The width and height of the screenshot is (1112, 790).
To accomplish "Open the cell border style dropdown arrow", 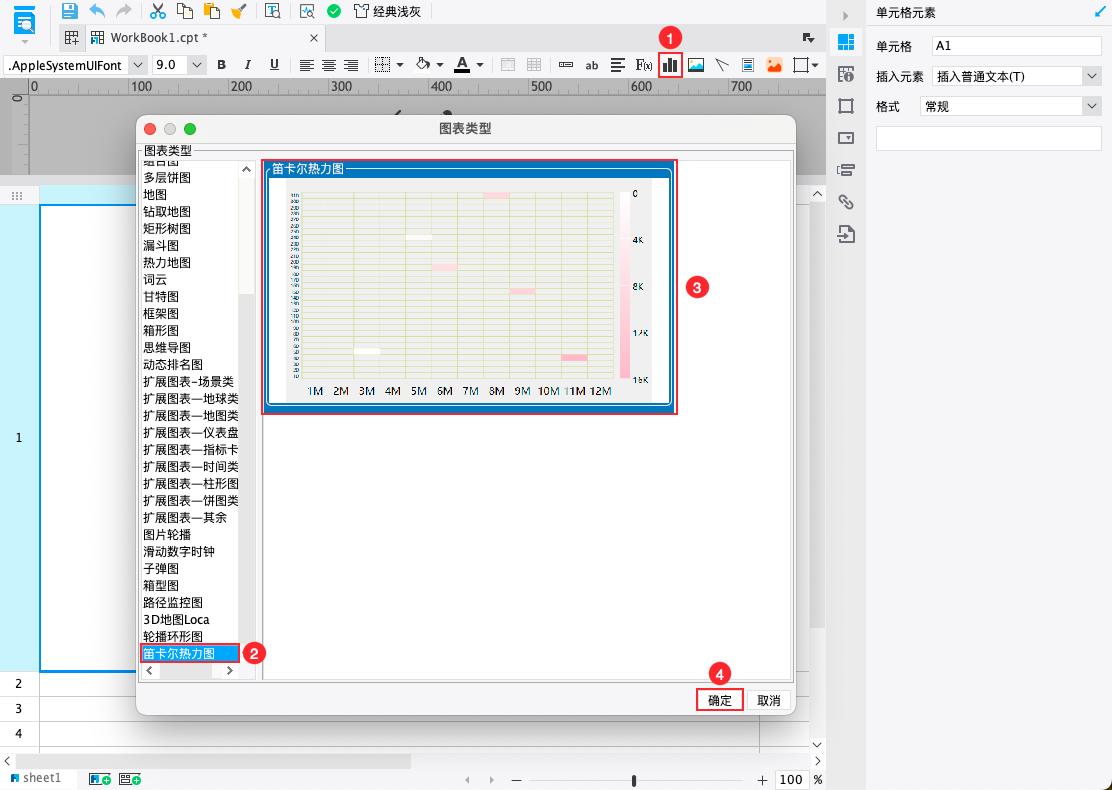I will coord(400,65).
